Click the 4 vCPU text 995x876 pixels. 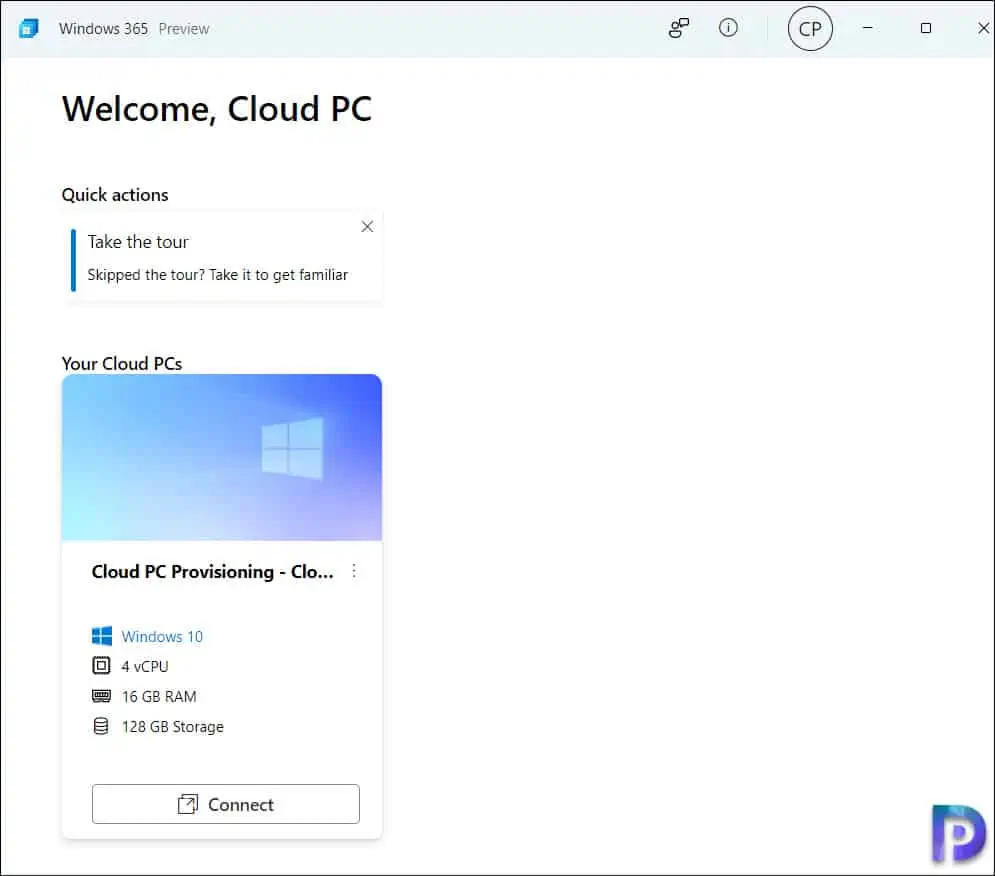click(x=145, y=667)
